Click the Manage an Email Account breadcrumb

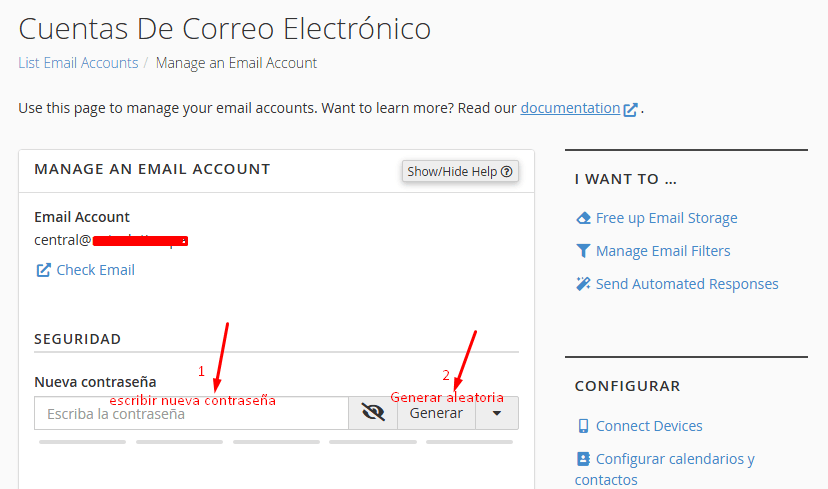[236, 63]
